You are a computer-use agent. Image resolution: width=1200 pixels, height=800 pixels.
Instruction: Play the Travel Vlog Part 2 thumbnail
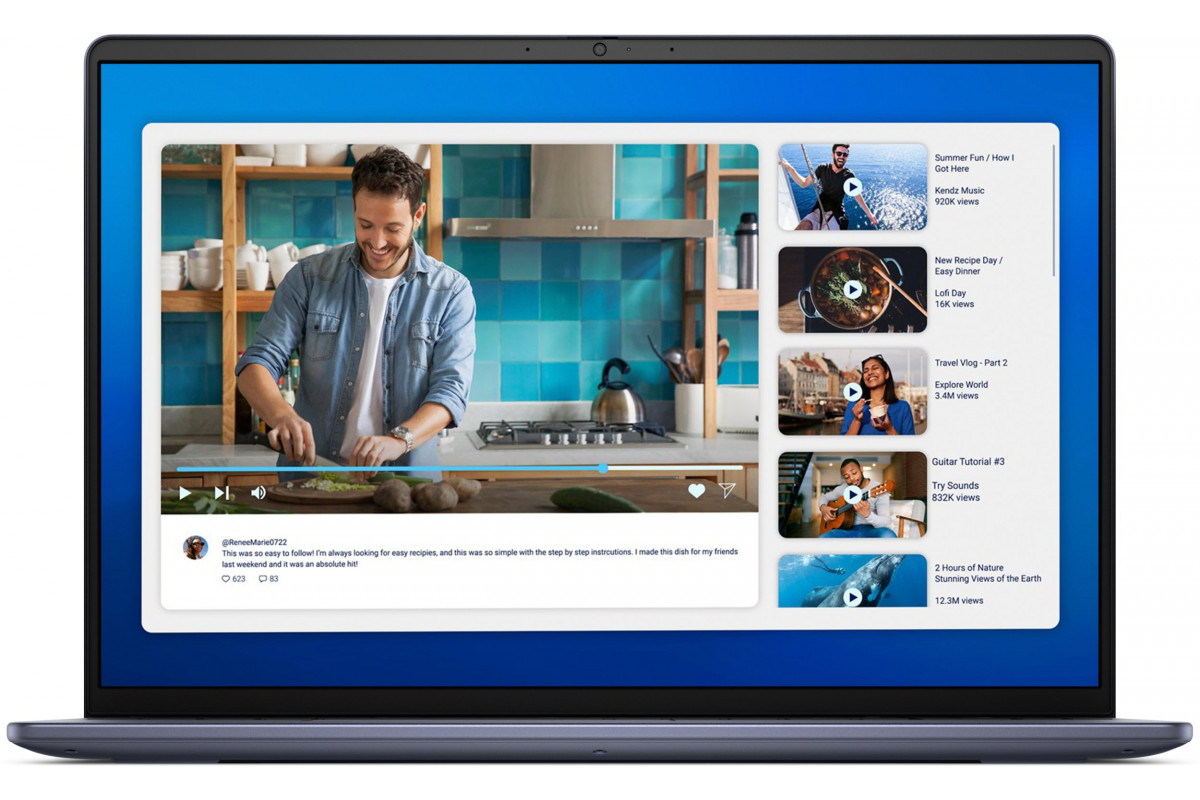pyautogui.click(x=852, y=392)
